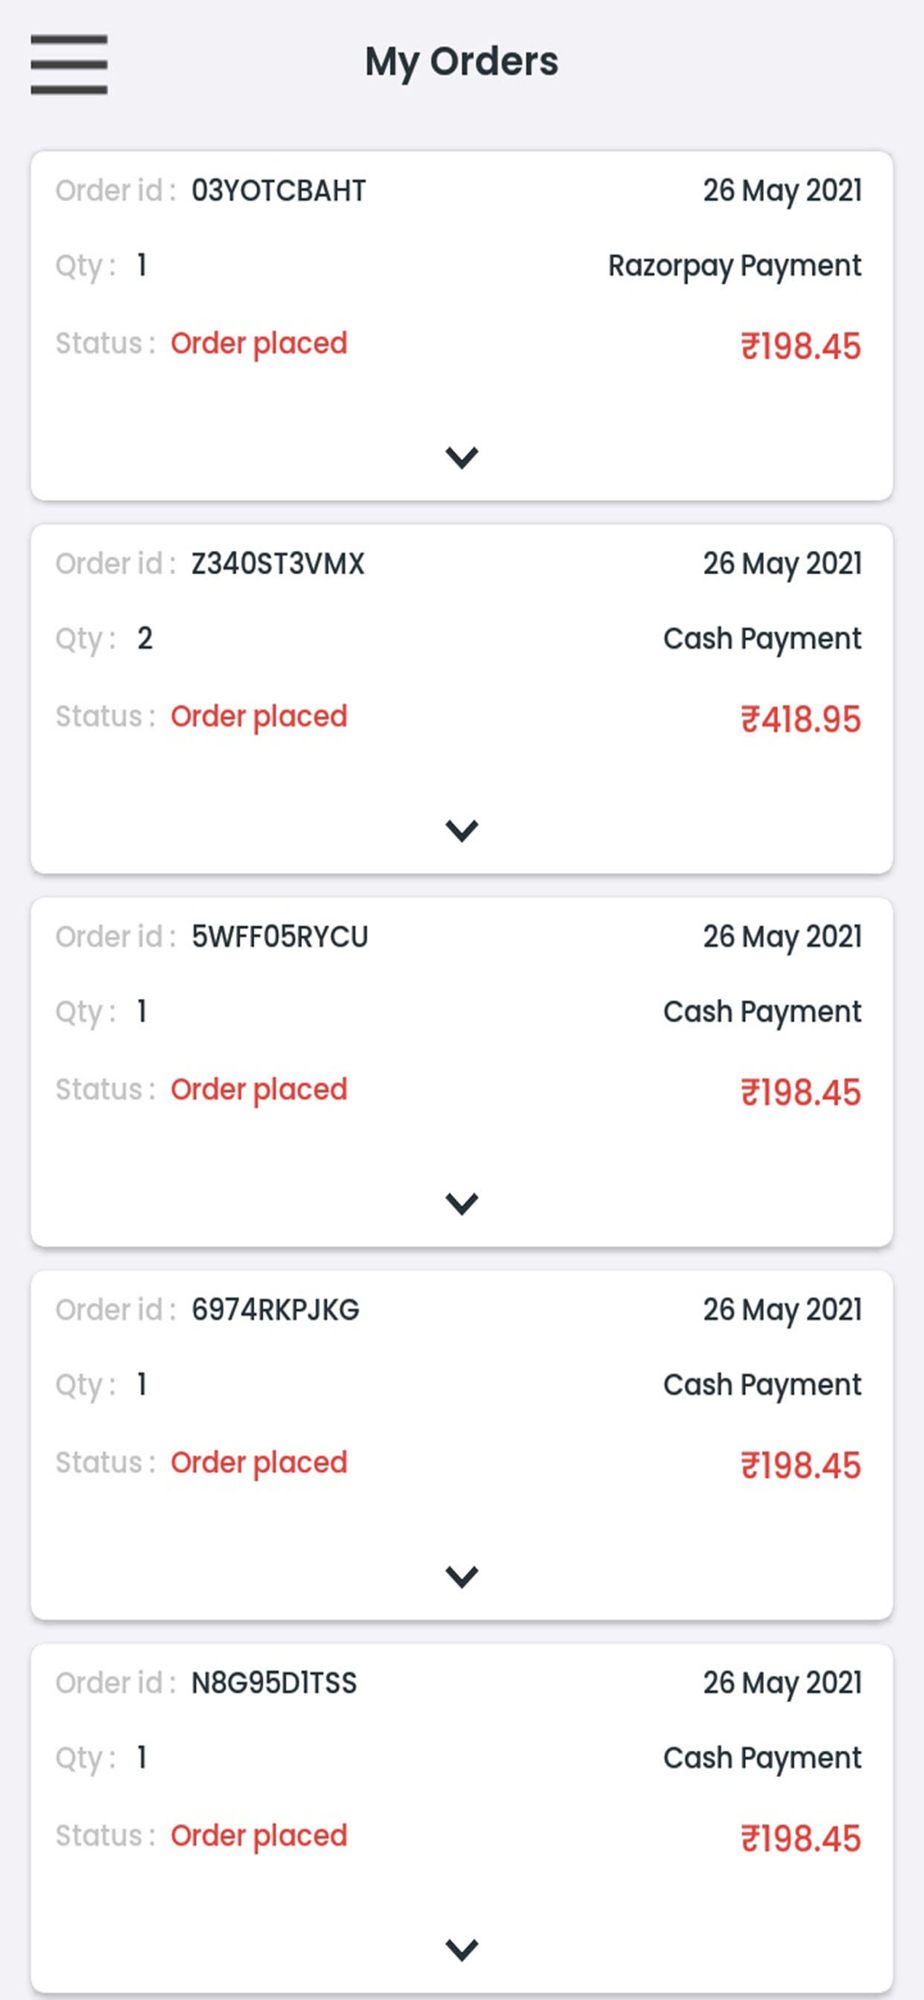This screenshot has width=924, height=2000.
Task: Tap the Order placed status of 5WFF05RYCU
Action: tap(259, 1089)
